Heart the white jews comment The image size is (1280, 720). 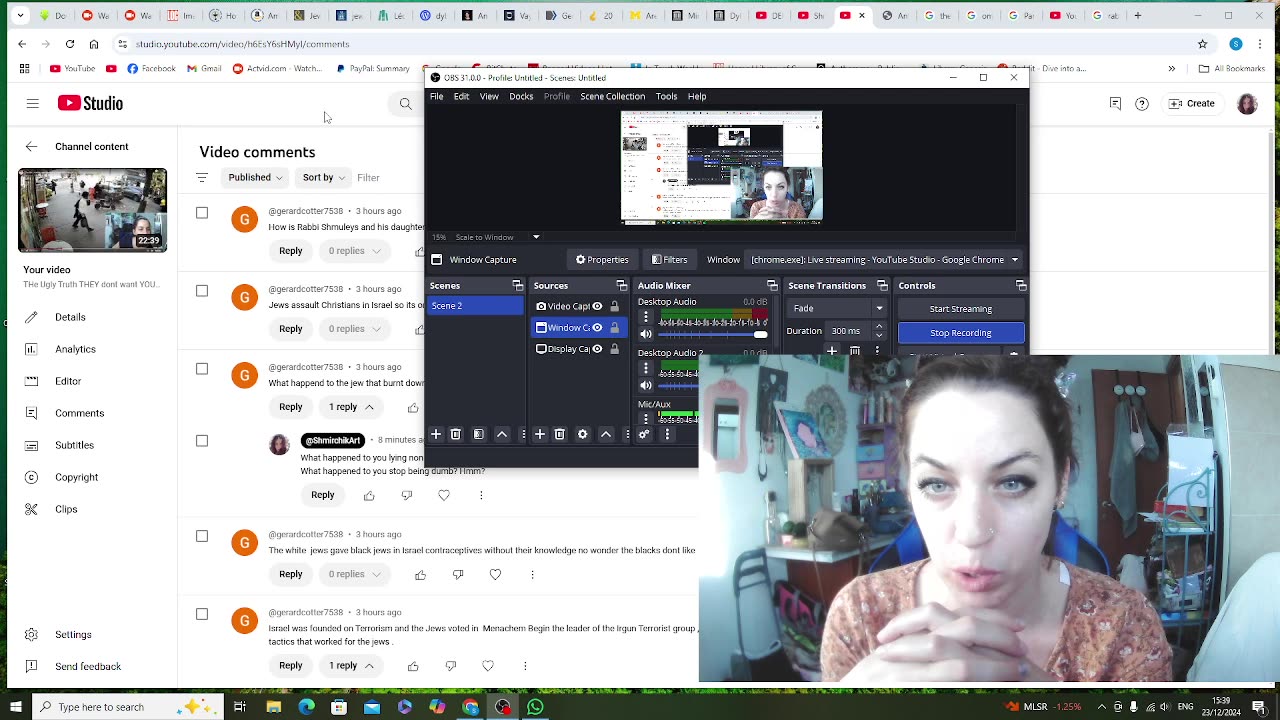(x=495, y=574)
